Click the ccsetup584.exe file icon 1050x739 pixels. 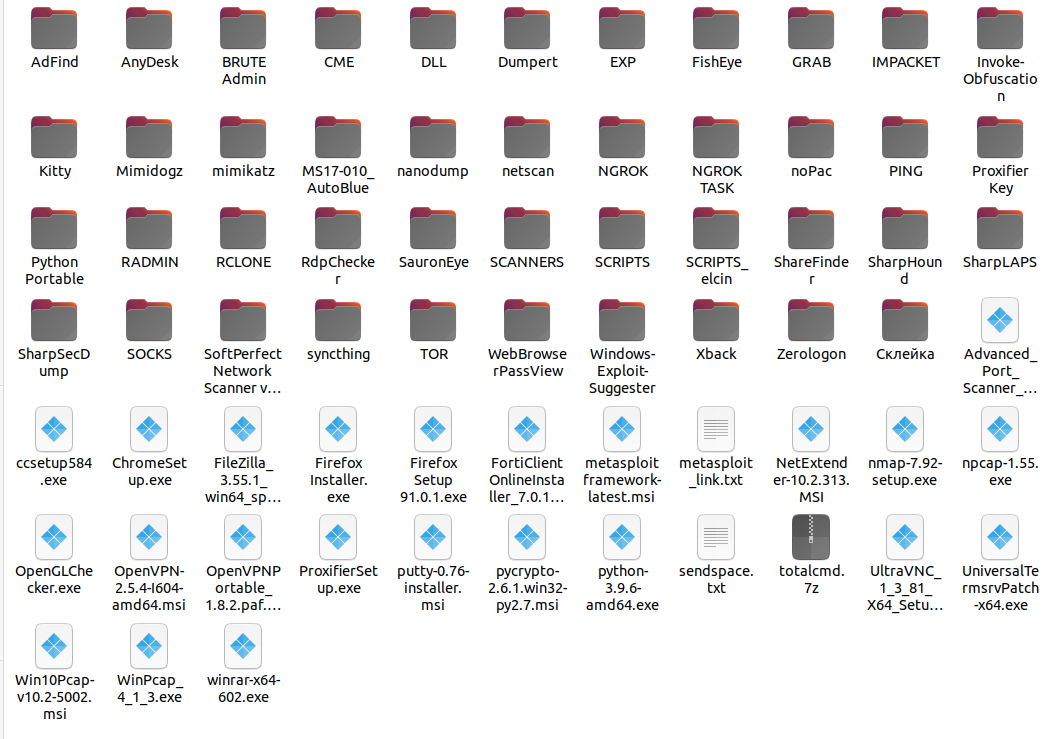54,429
